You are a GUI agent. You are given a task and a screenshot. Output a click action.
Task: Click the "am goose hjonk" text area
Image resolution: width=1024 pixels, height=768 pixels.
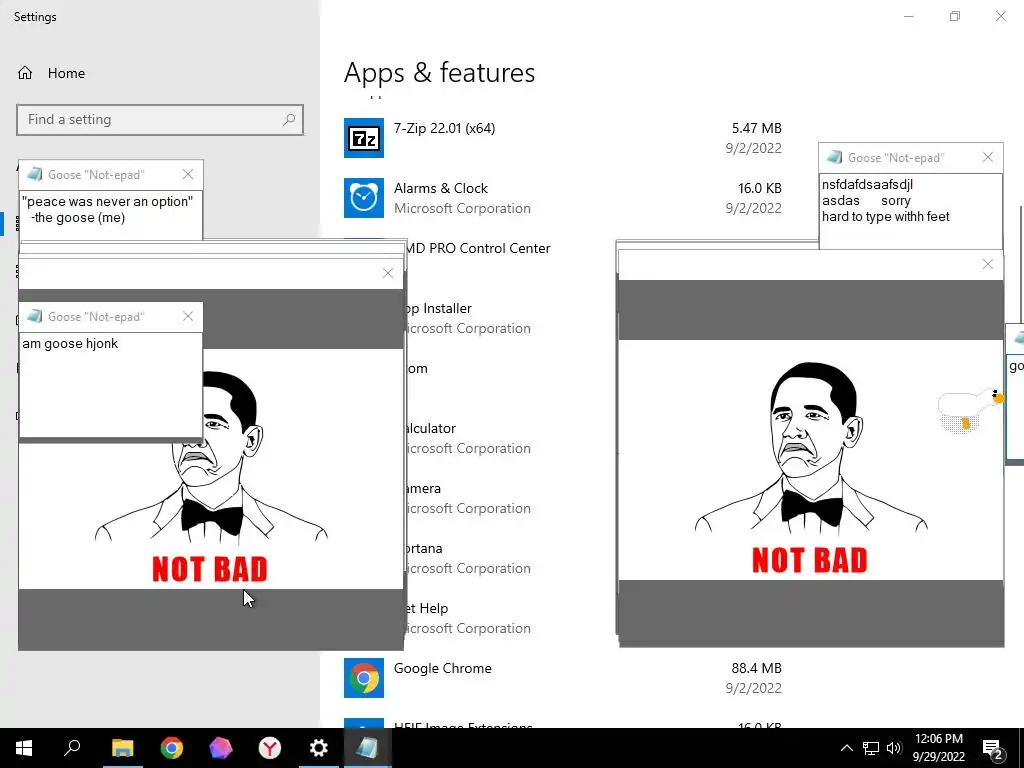111,385
